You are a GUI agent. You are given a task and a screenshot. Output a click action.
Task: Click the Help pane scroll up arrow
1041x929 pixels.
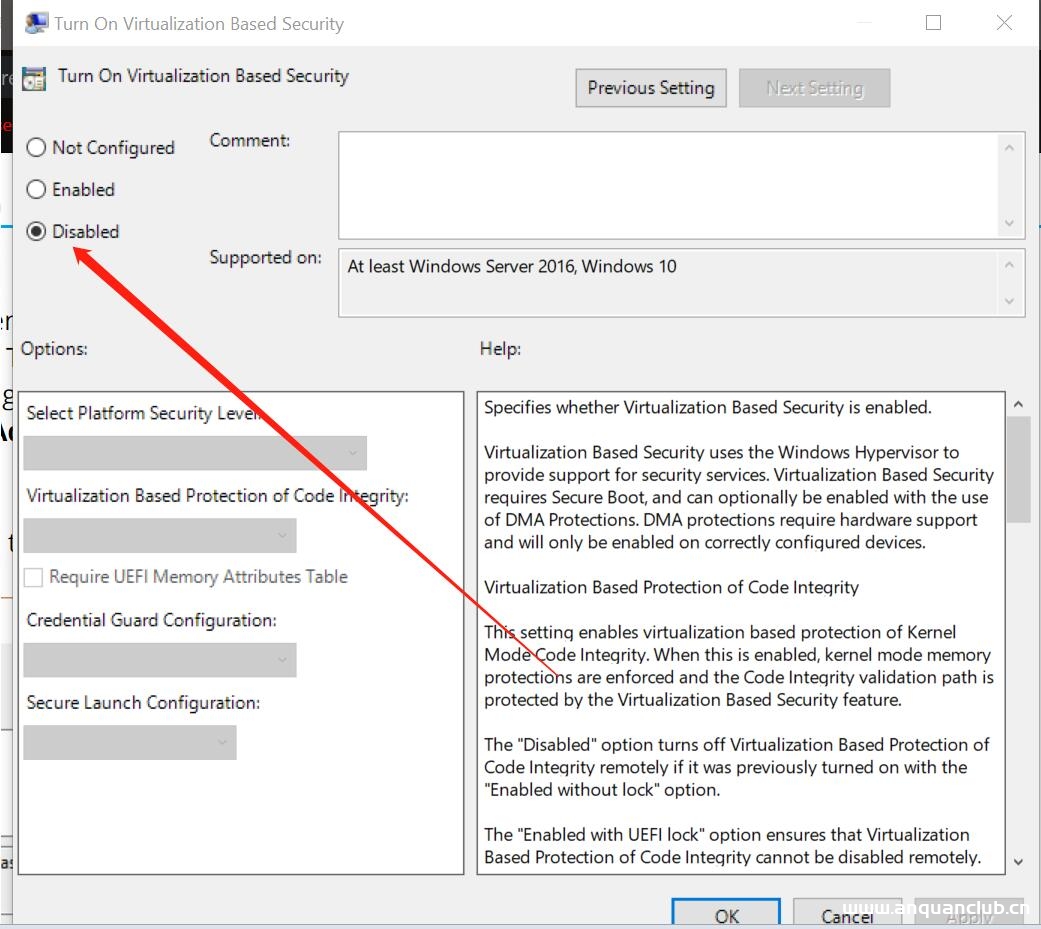pyautogui.click(x=1018, y=405)
